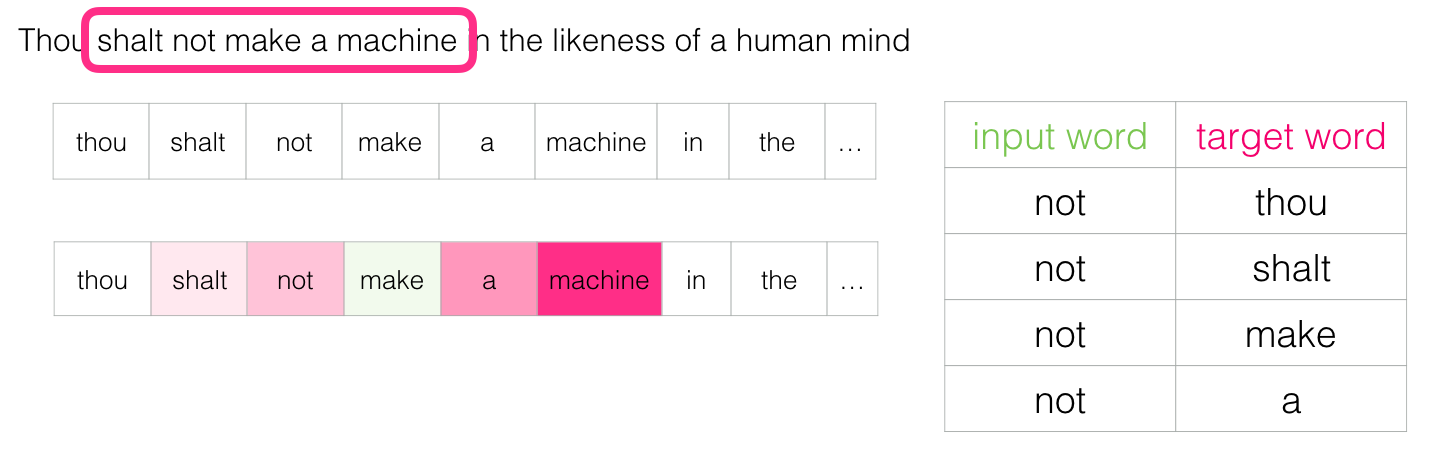Click the pale pink 'shalt' cell
The image size is (1435, 456).
199,279
